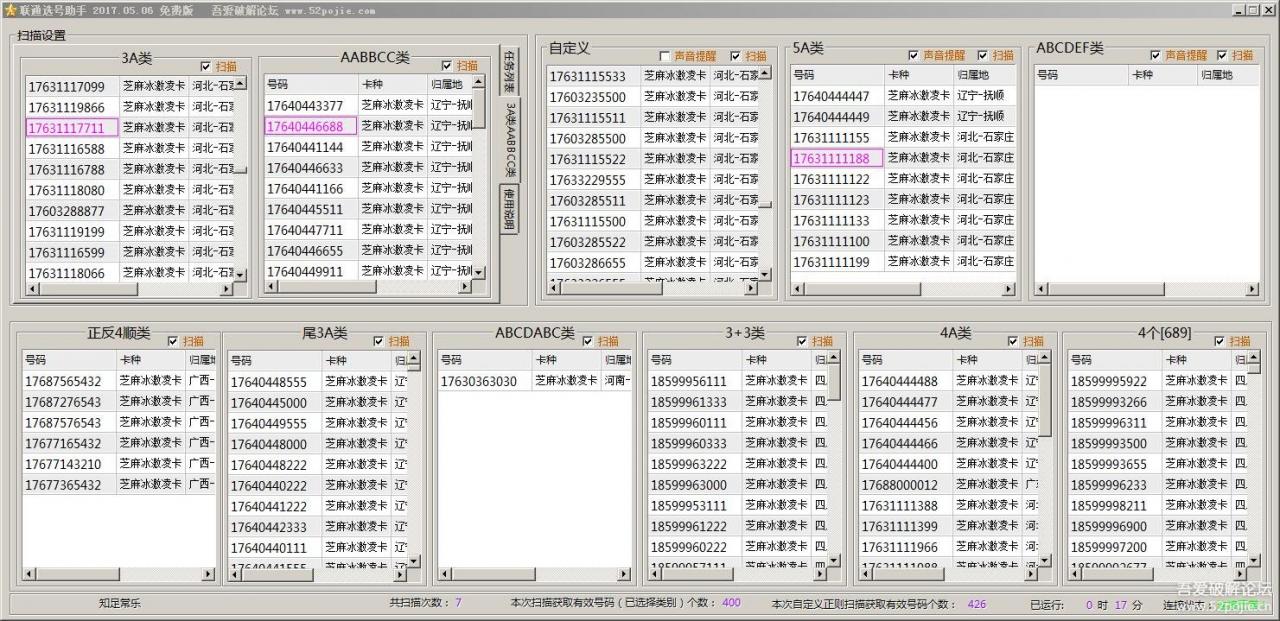Click scroll-down arrow in 3A类 list
Viewport: 1280px width, 621px height.
[240, 272]
